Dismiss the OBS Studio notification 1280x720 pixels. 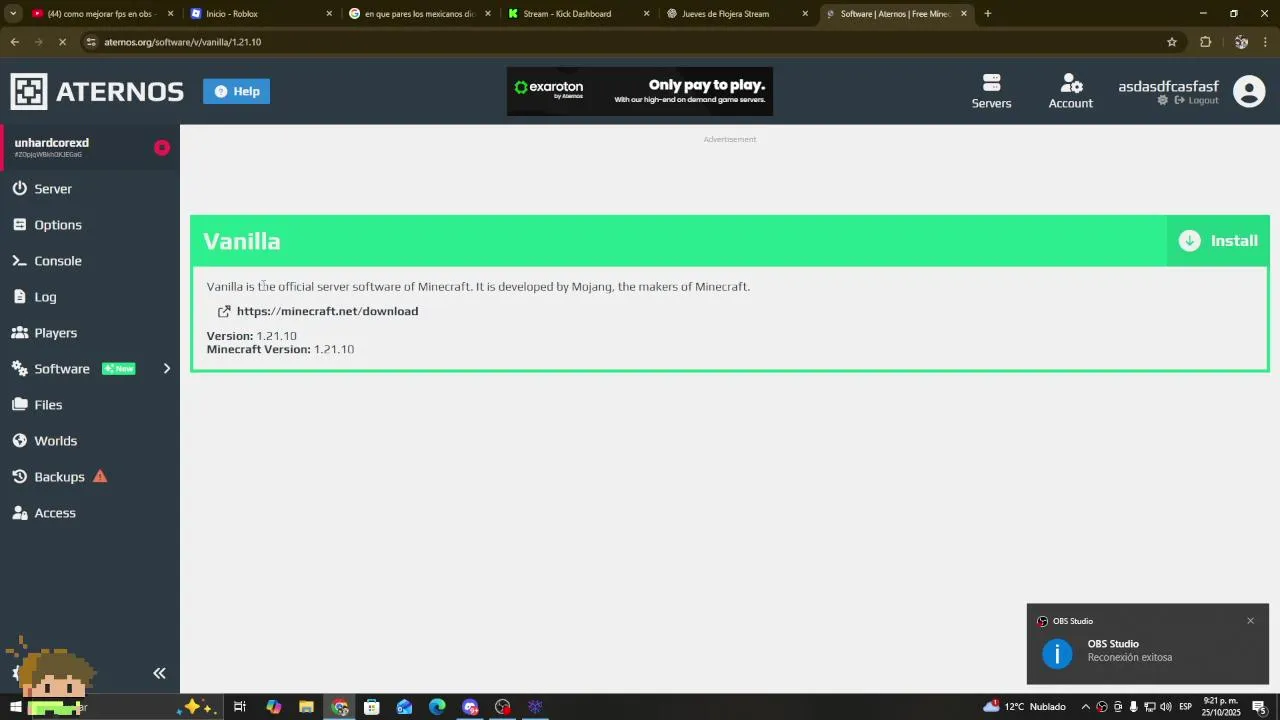(1250, 621)
